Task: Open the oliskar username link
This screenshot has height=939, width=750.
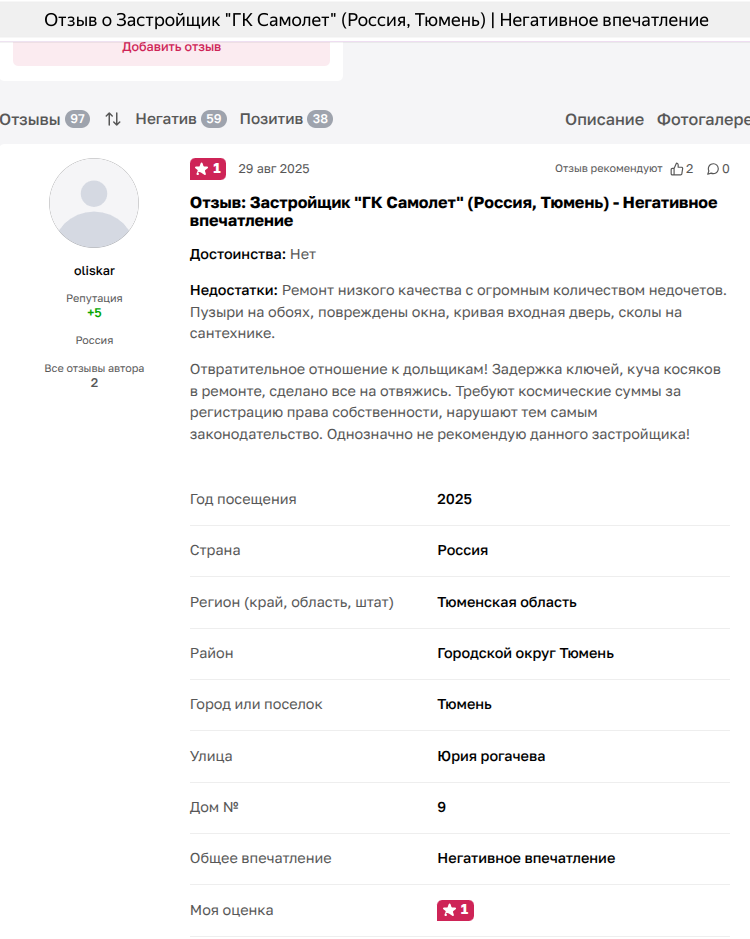Action: point(94,271)
